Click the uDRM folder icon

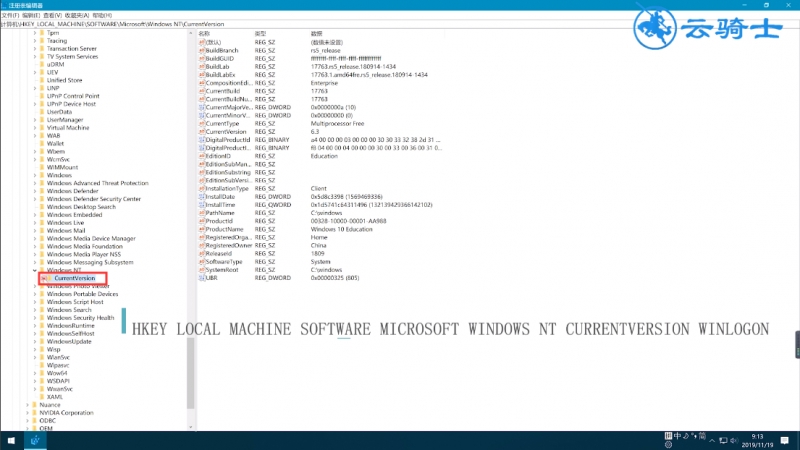tap(42, 64)
